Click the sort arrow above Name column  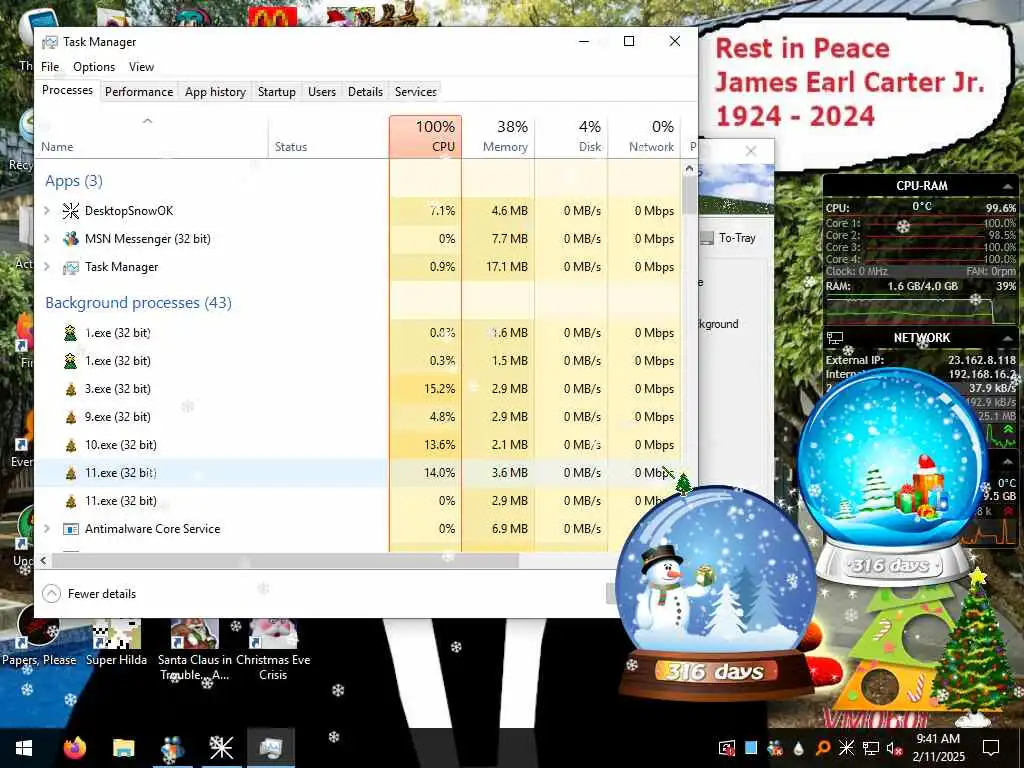click(x=148, y=121)
